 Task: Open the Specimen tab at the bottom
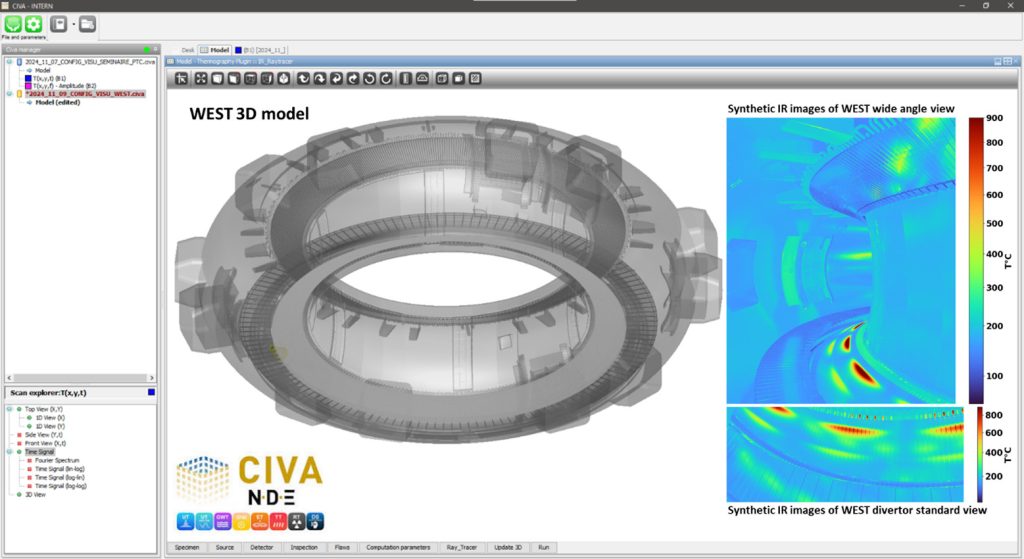[x=187, y=547]
